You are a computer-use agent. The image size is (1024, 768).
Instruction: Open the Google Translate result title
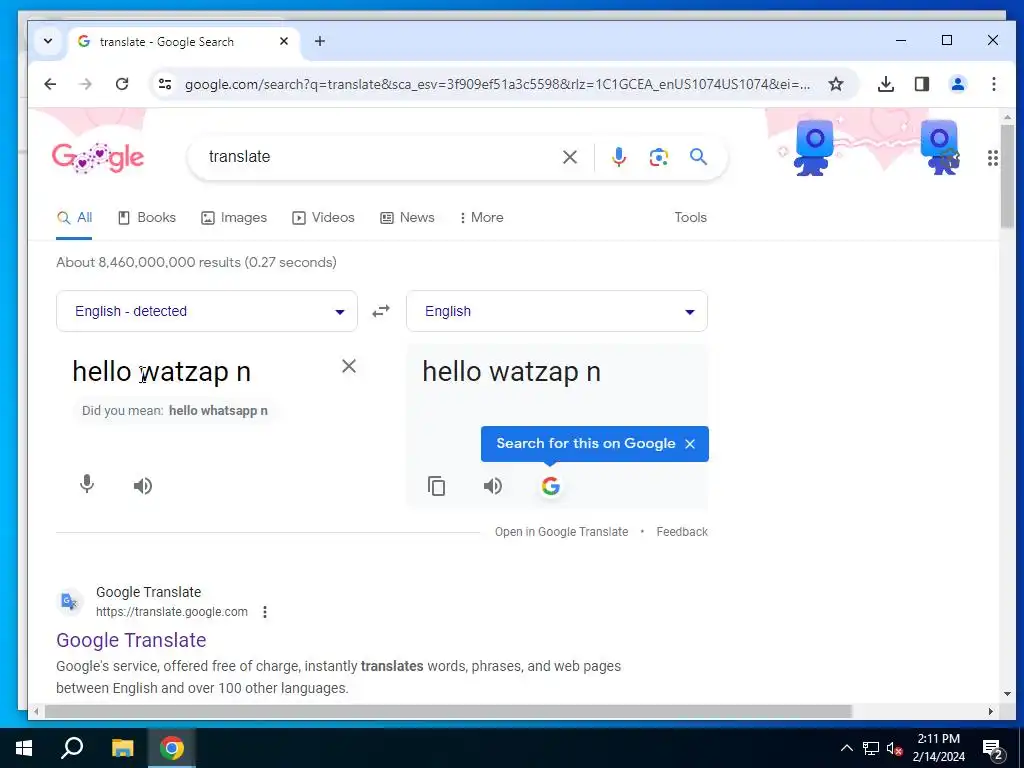[131, 640]
